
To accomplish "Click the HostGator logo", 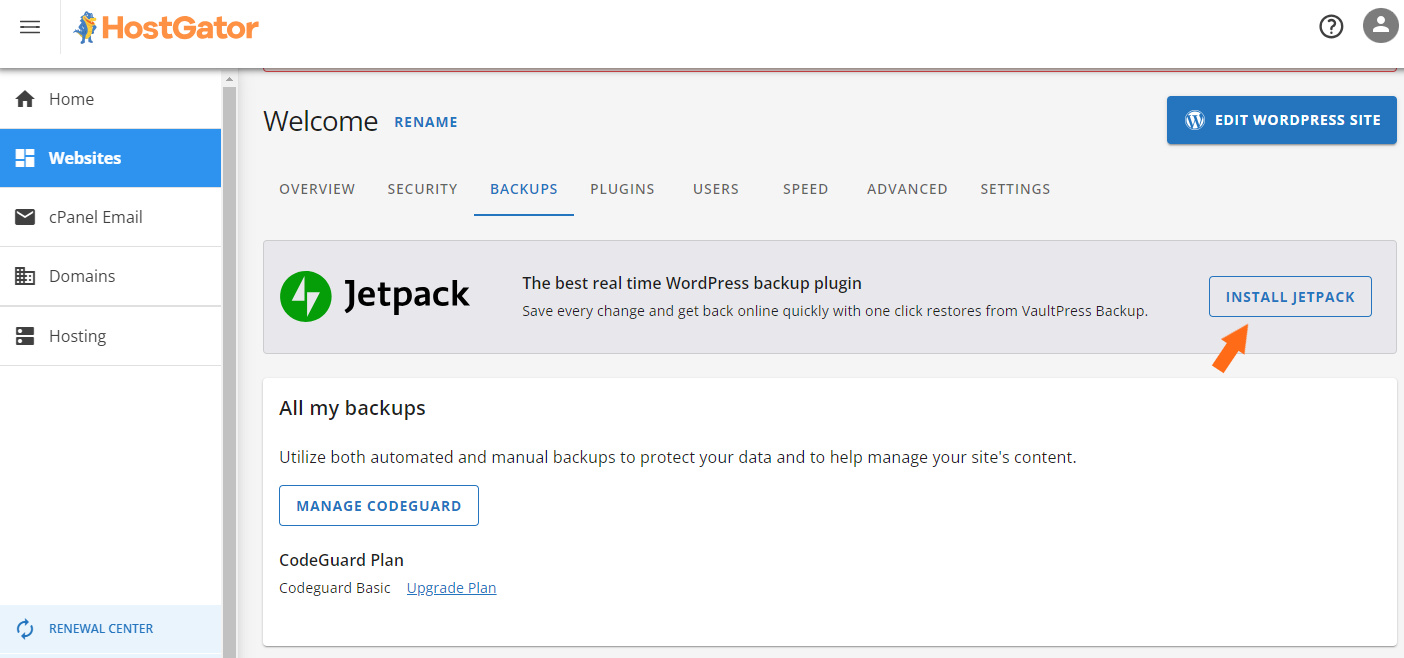I will 165,27.
